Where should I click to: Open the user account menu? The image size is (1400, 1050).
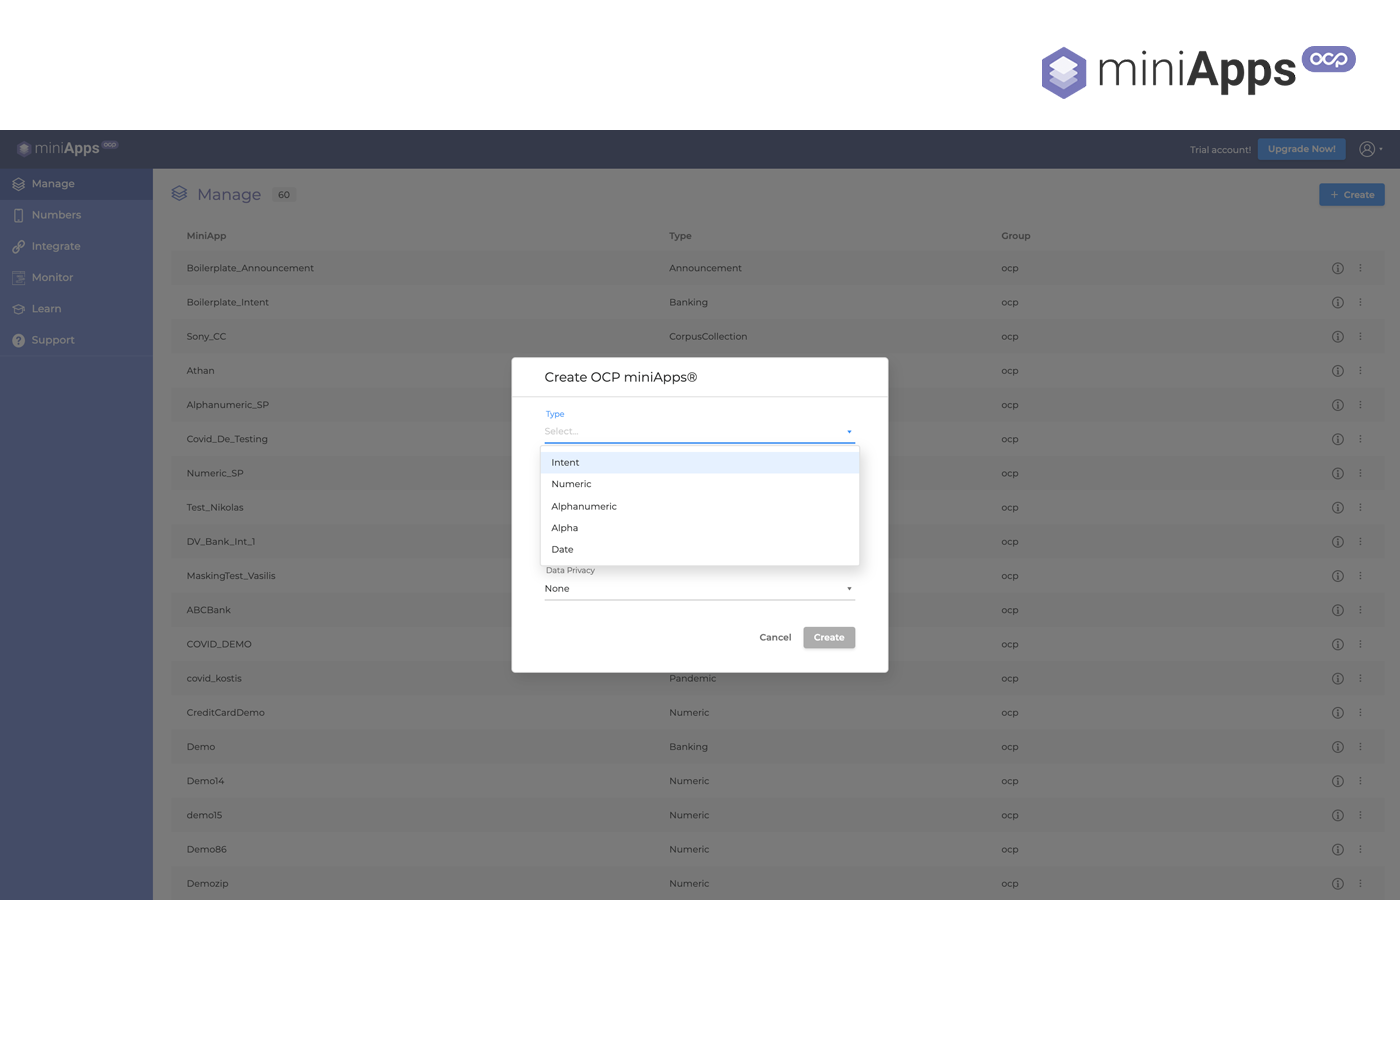(1370, 149)
